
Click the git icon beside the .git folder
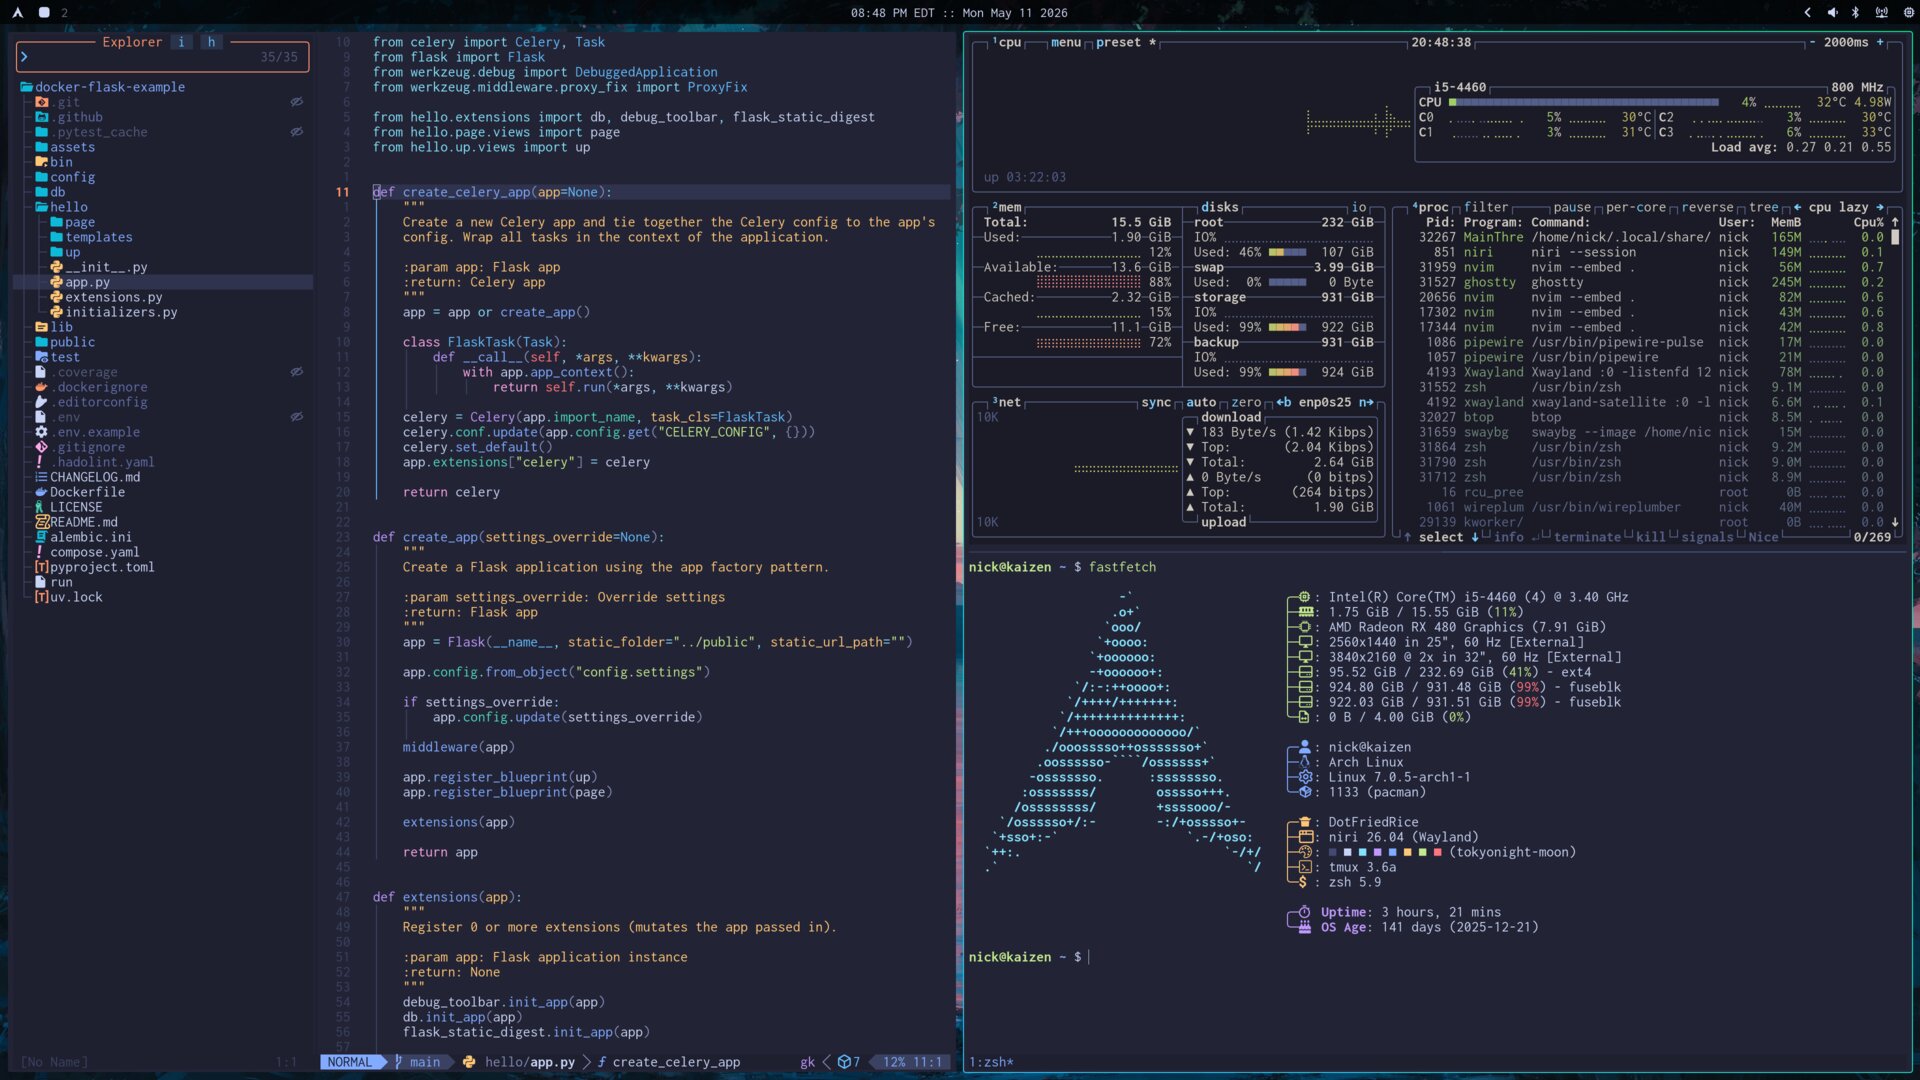pyautogui.click(x=42, y=102)
